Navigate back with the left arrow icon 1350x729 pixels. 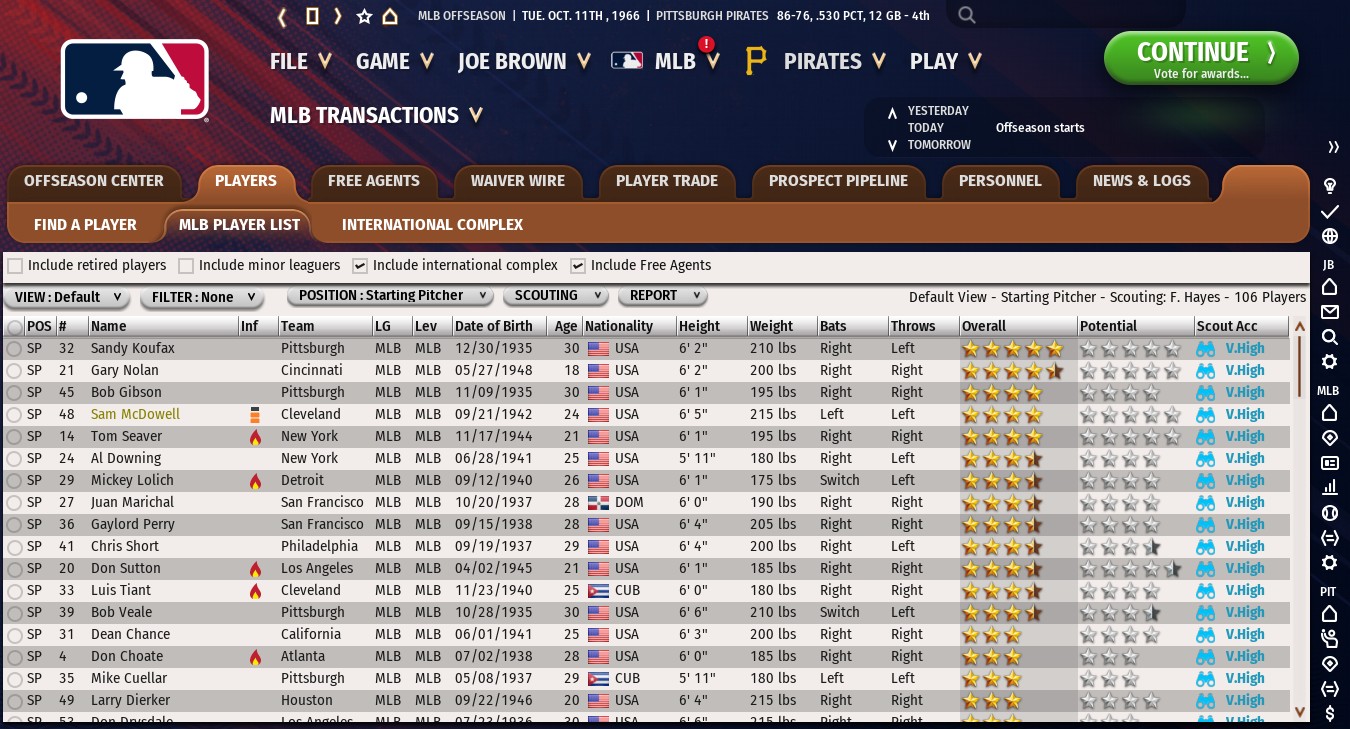point(283,16)
